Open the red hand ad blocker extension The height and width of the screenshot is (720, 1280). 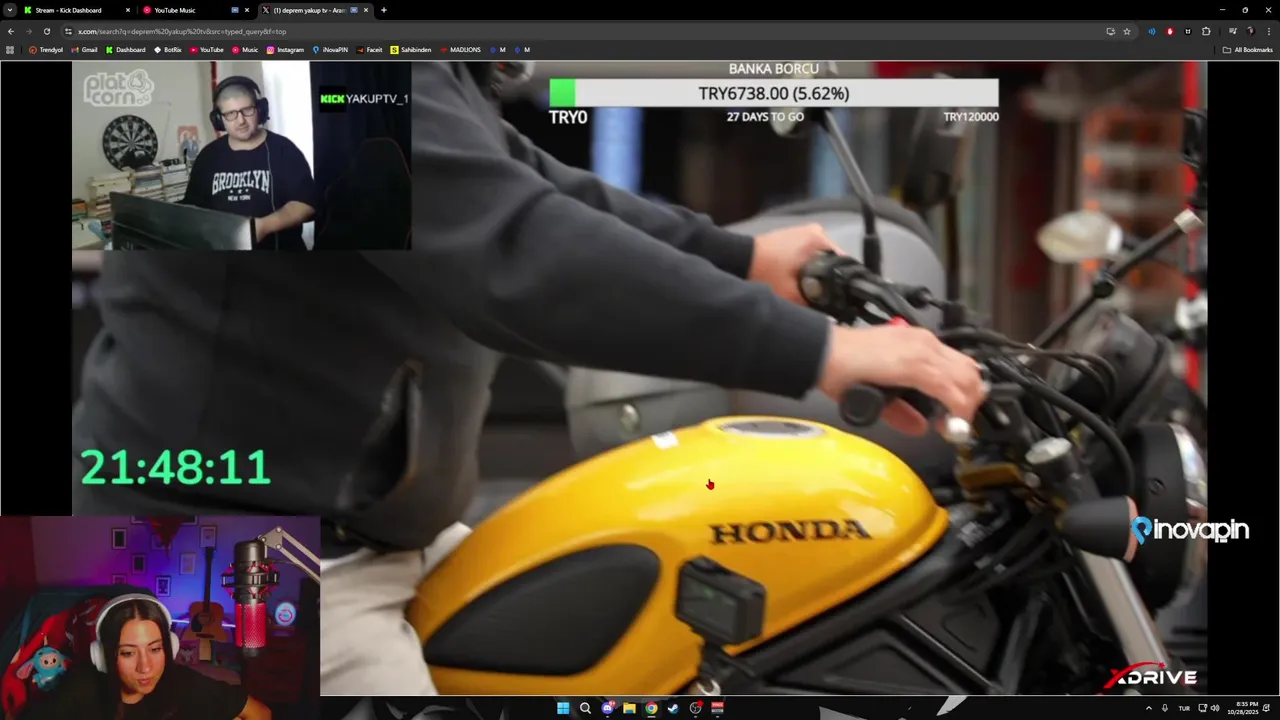pyautogui.click(x=1170, y=31)
